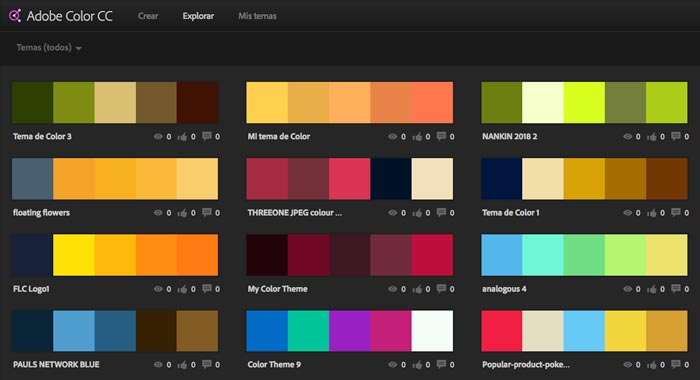Select navy swatch in Tema de Color 1
Image resolution: width=700 pixels, height=380 pixels.
pos(502,179)
